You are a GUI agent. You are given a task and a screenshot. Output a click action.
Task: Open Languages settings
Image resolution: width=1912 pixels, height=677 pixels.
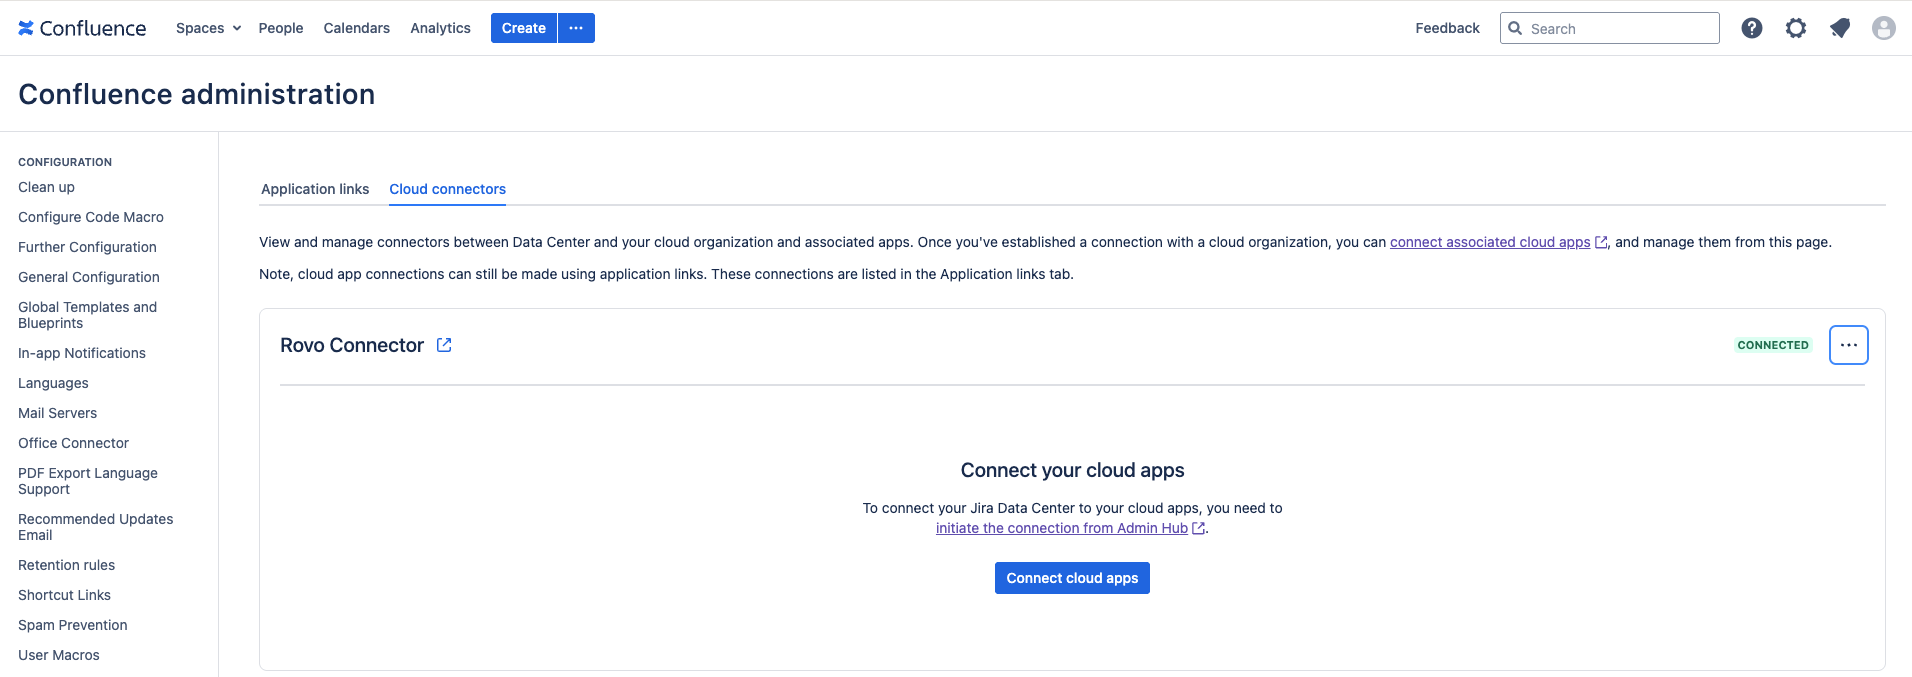(53, 383)
